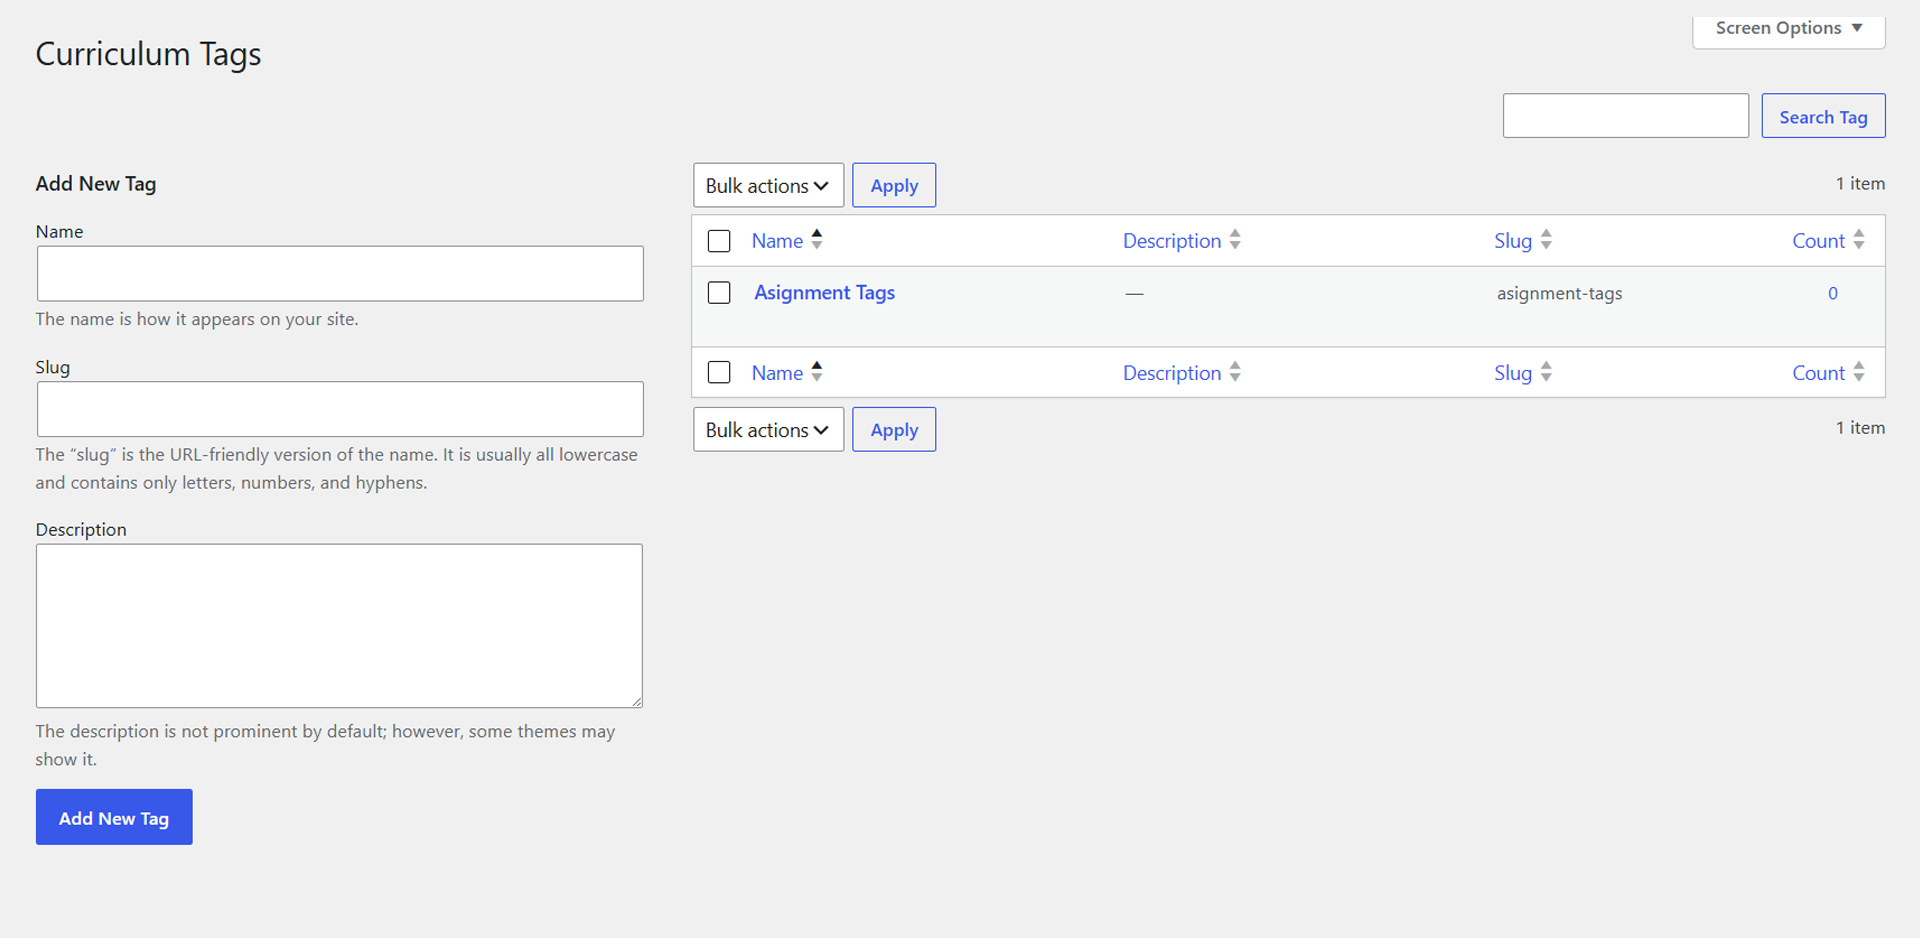Sort by Slug in table header
Screen dimensions: 1920x938
(1513, 241)
